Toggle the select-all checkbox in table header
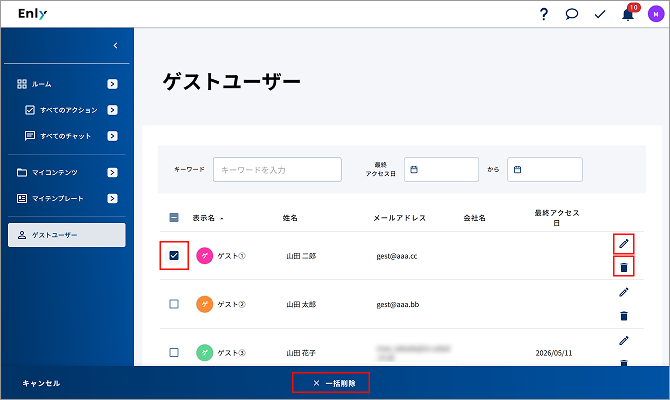Screen dimensions: 670x400 click(x=174, y=218)
